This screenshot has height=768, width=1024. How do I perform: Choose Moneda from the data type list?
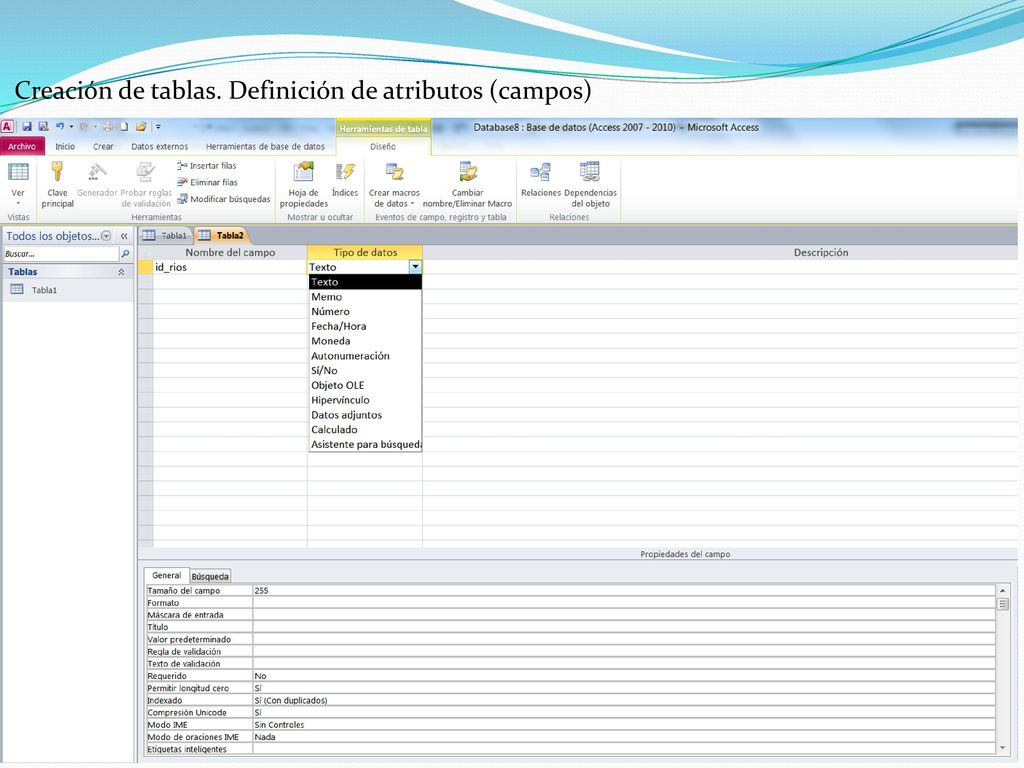pos(365,341)
